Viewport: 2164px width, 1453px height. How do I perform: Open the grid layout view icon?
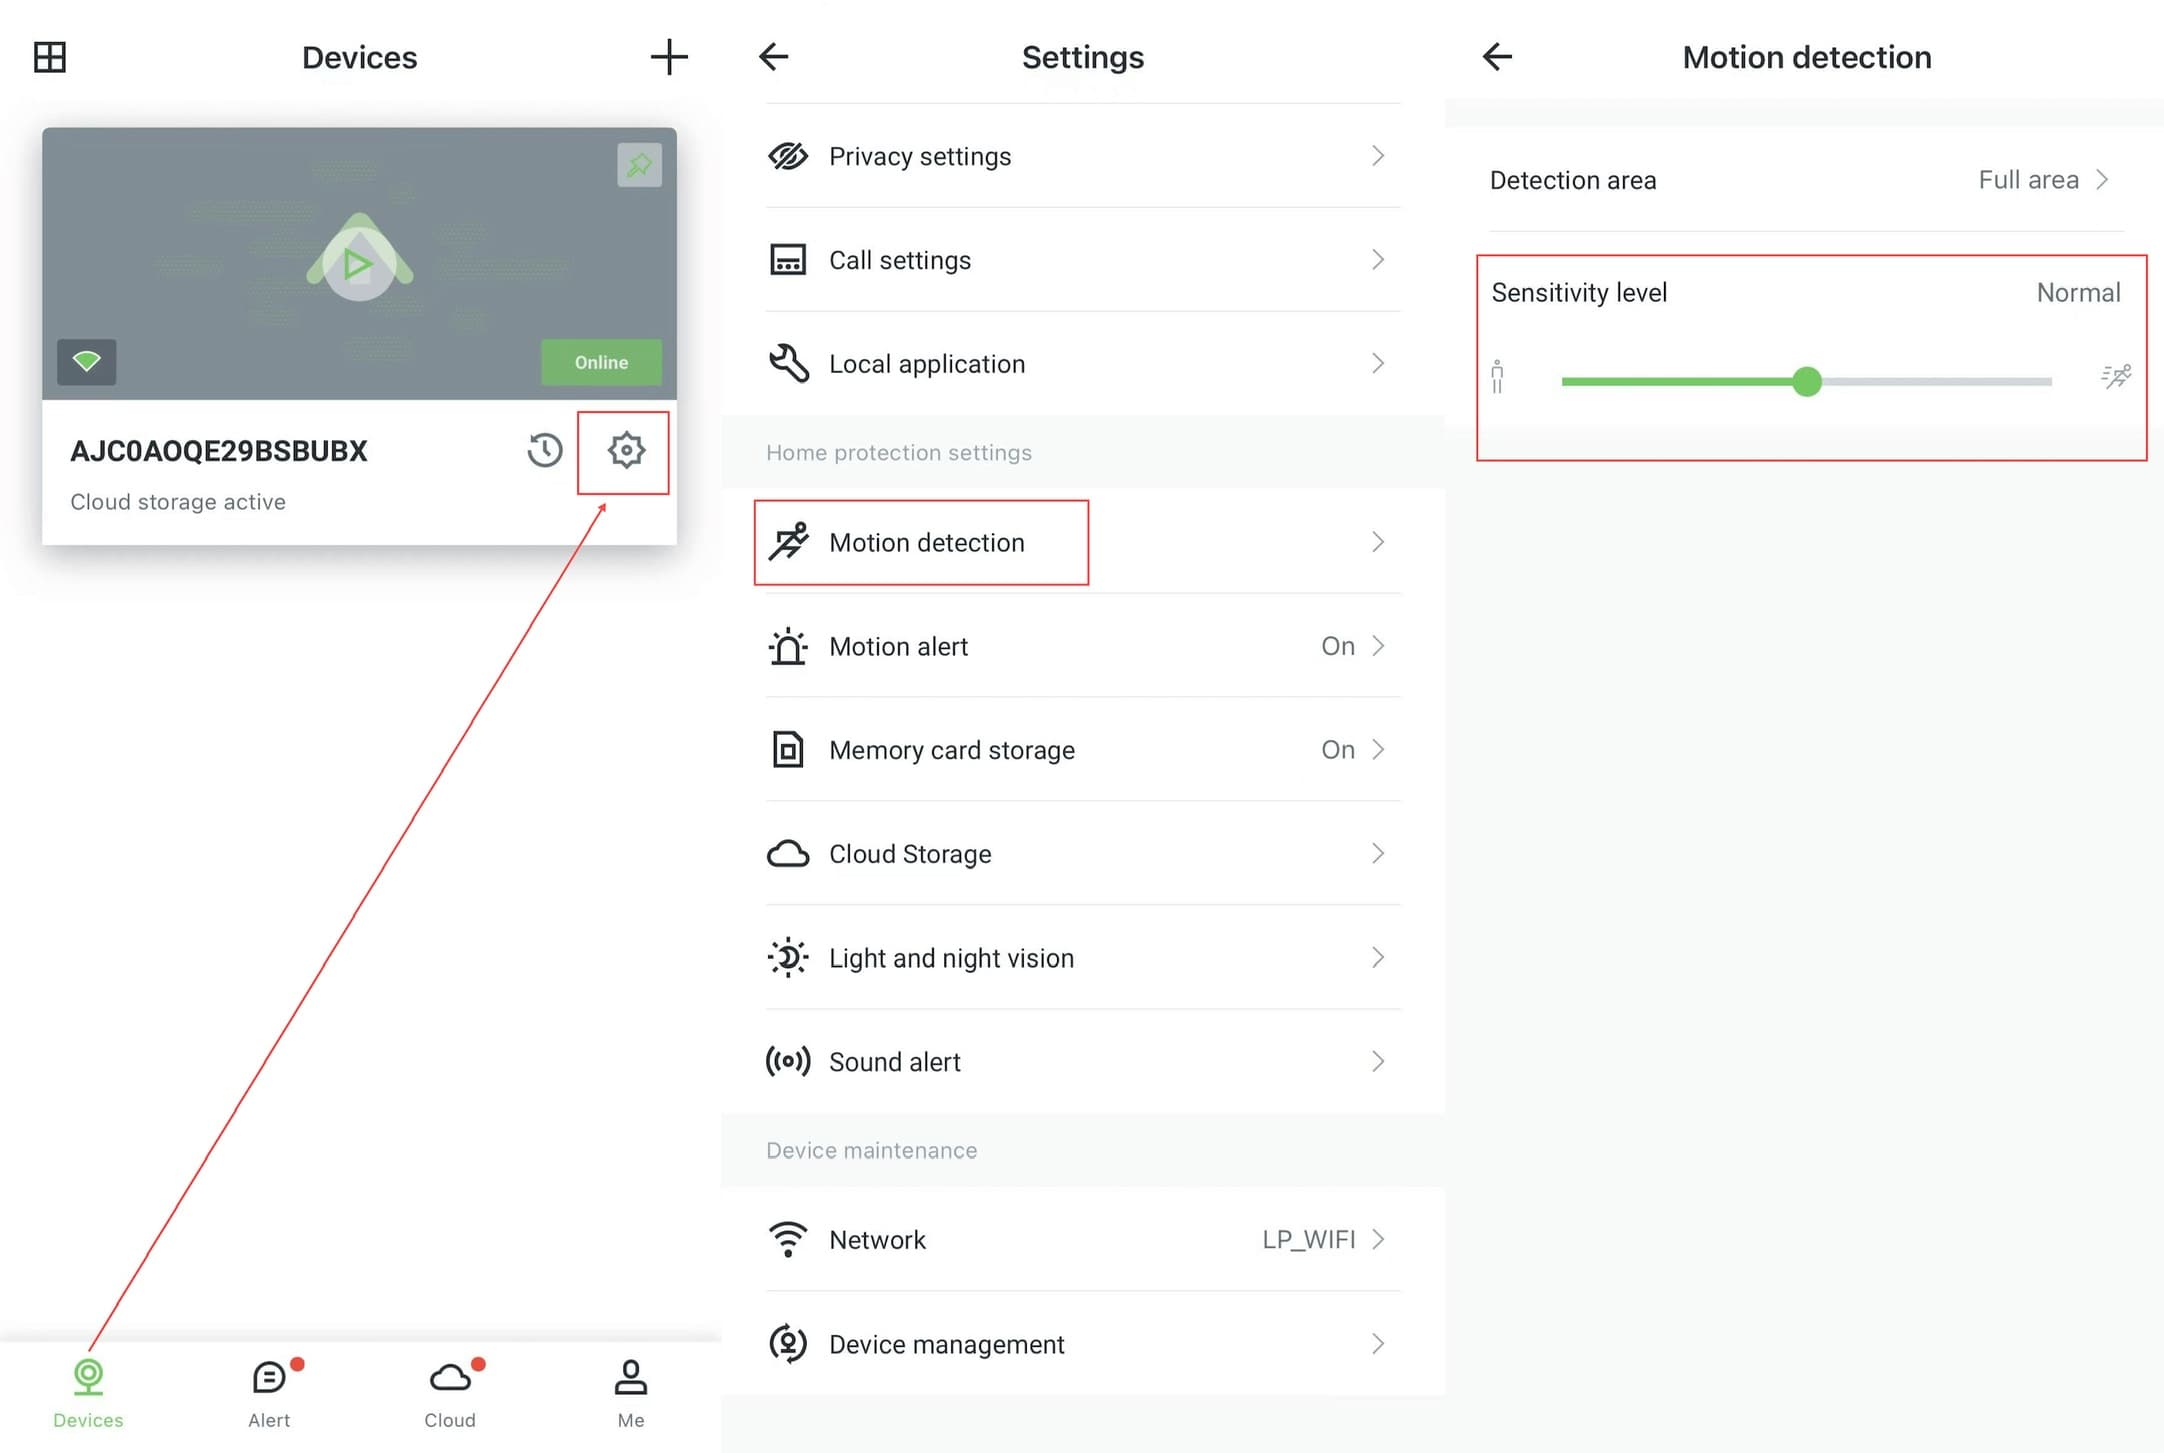(x=50, y=57)
